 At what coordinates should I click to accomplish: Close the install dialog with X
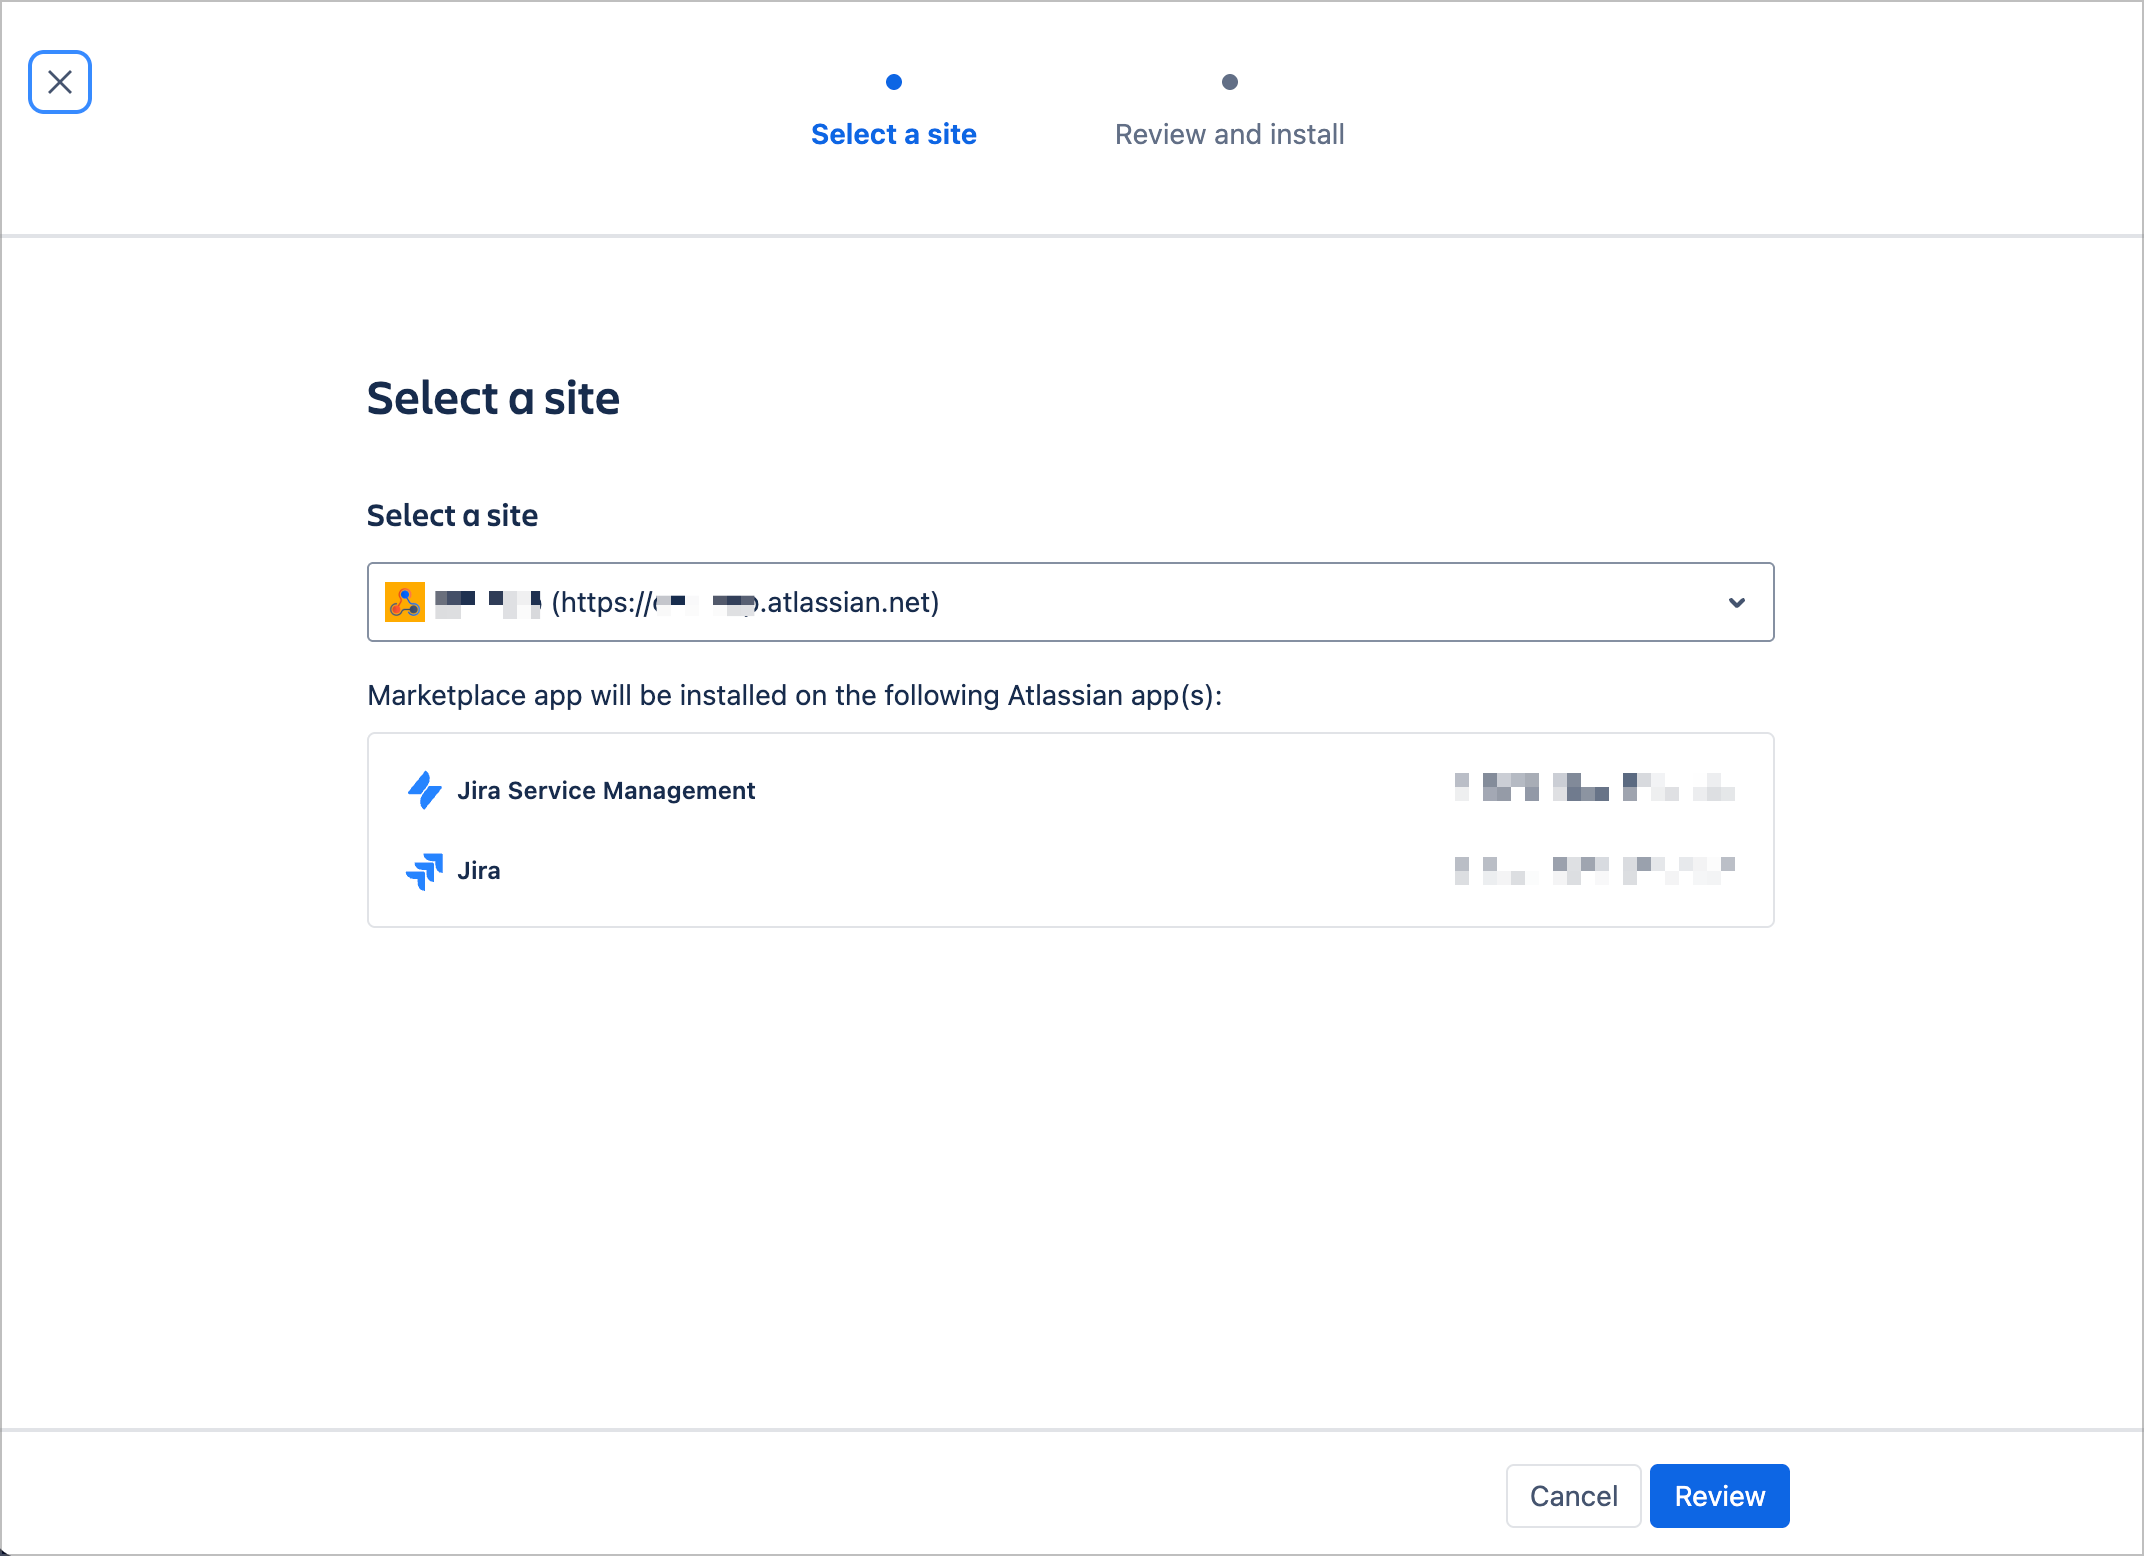coord(60,82)
